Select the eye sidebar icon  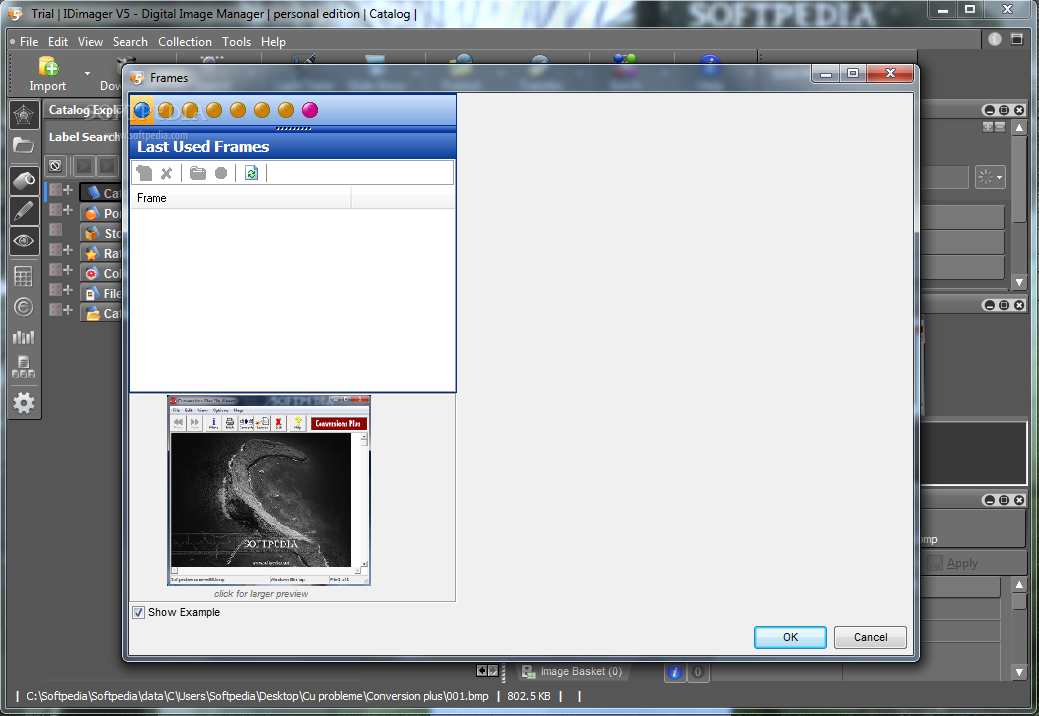click(24, 240)
